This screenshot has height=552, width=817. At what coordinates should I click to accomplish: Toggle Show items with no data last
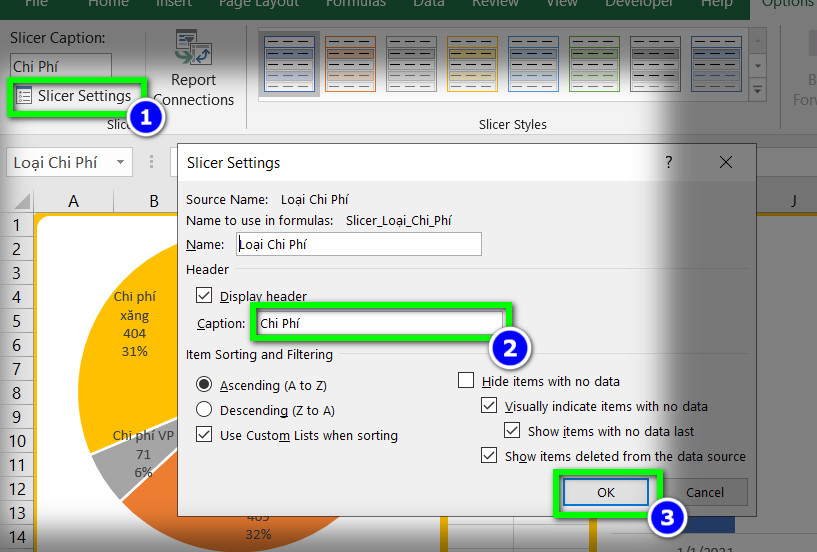[x=512, y=431]
